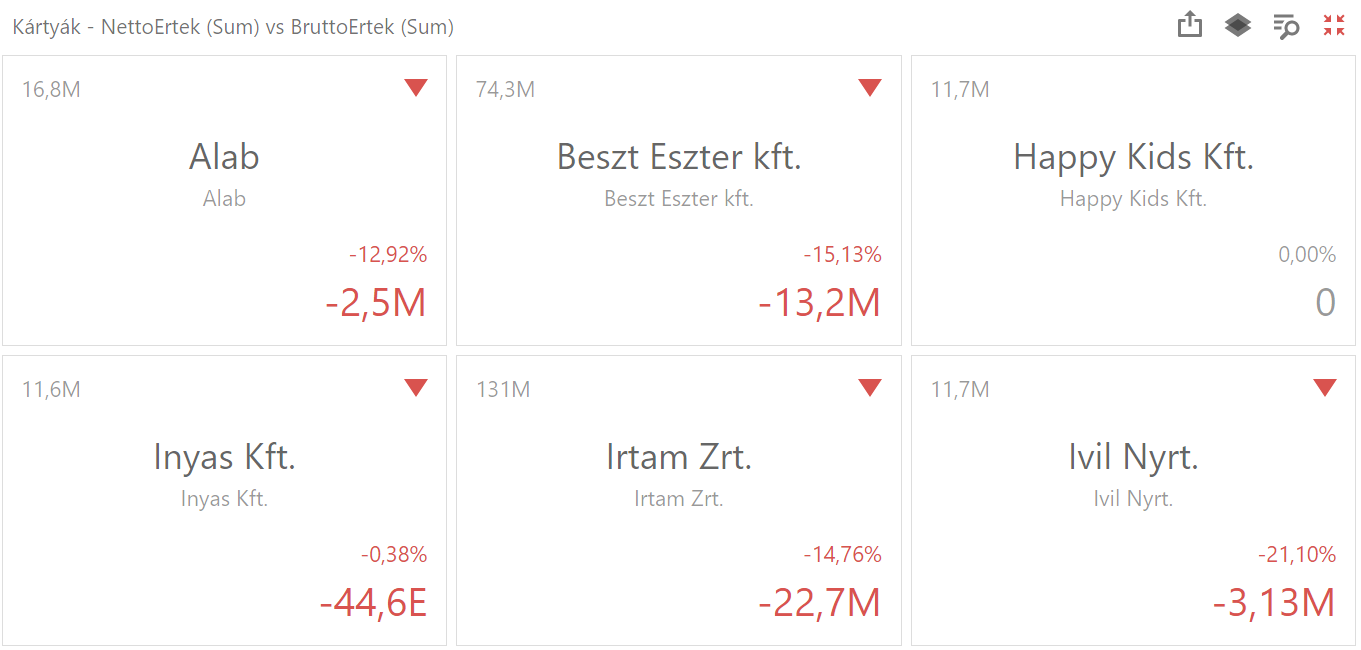Click red down triangle on Alab card
Viewport: 1361px width, 650px height.
tap(416, 88)
